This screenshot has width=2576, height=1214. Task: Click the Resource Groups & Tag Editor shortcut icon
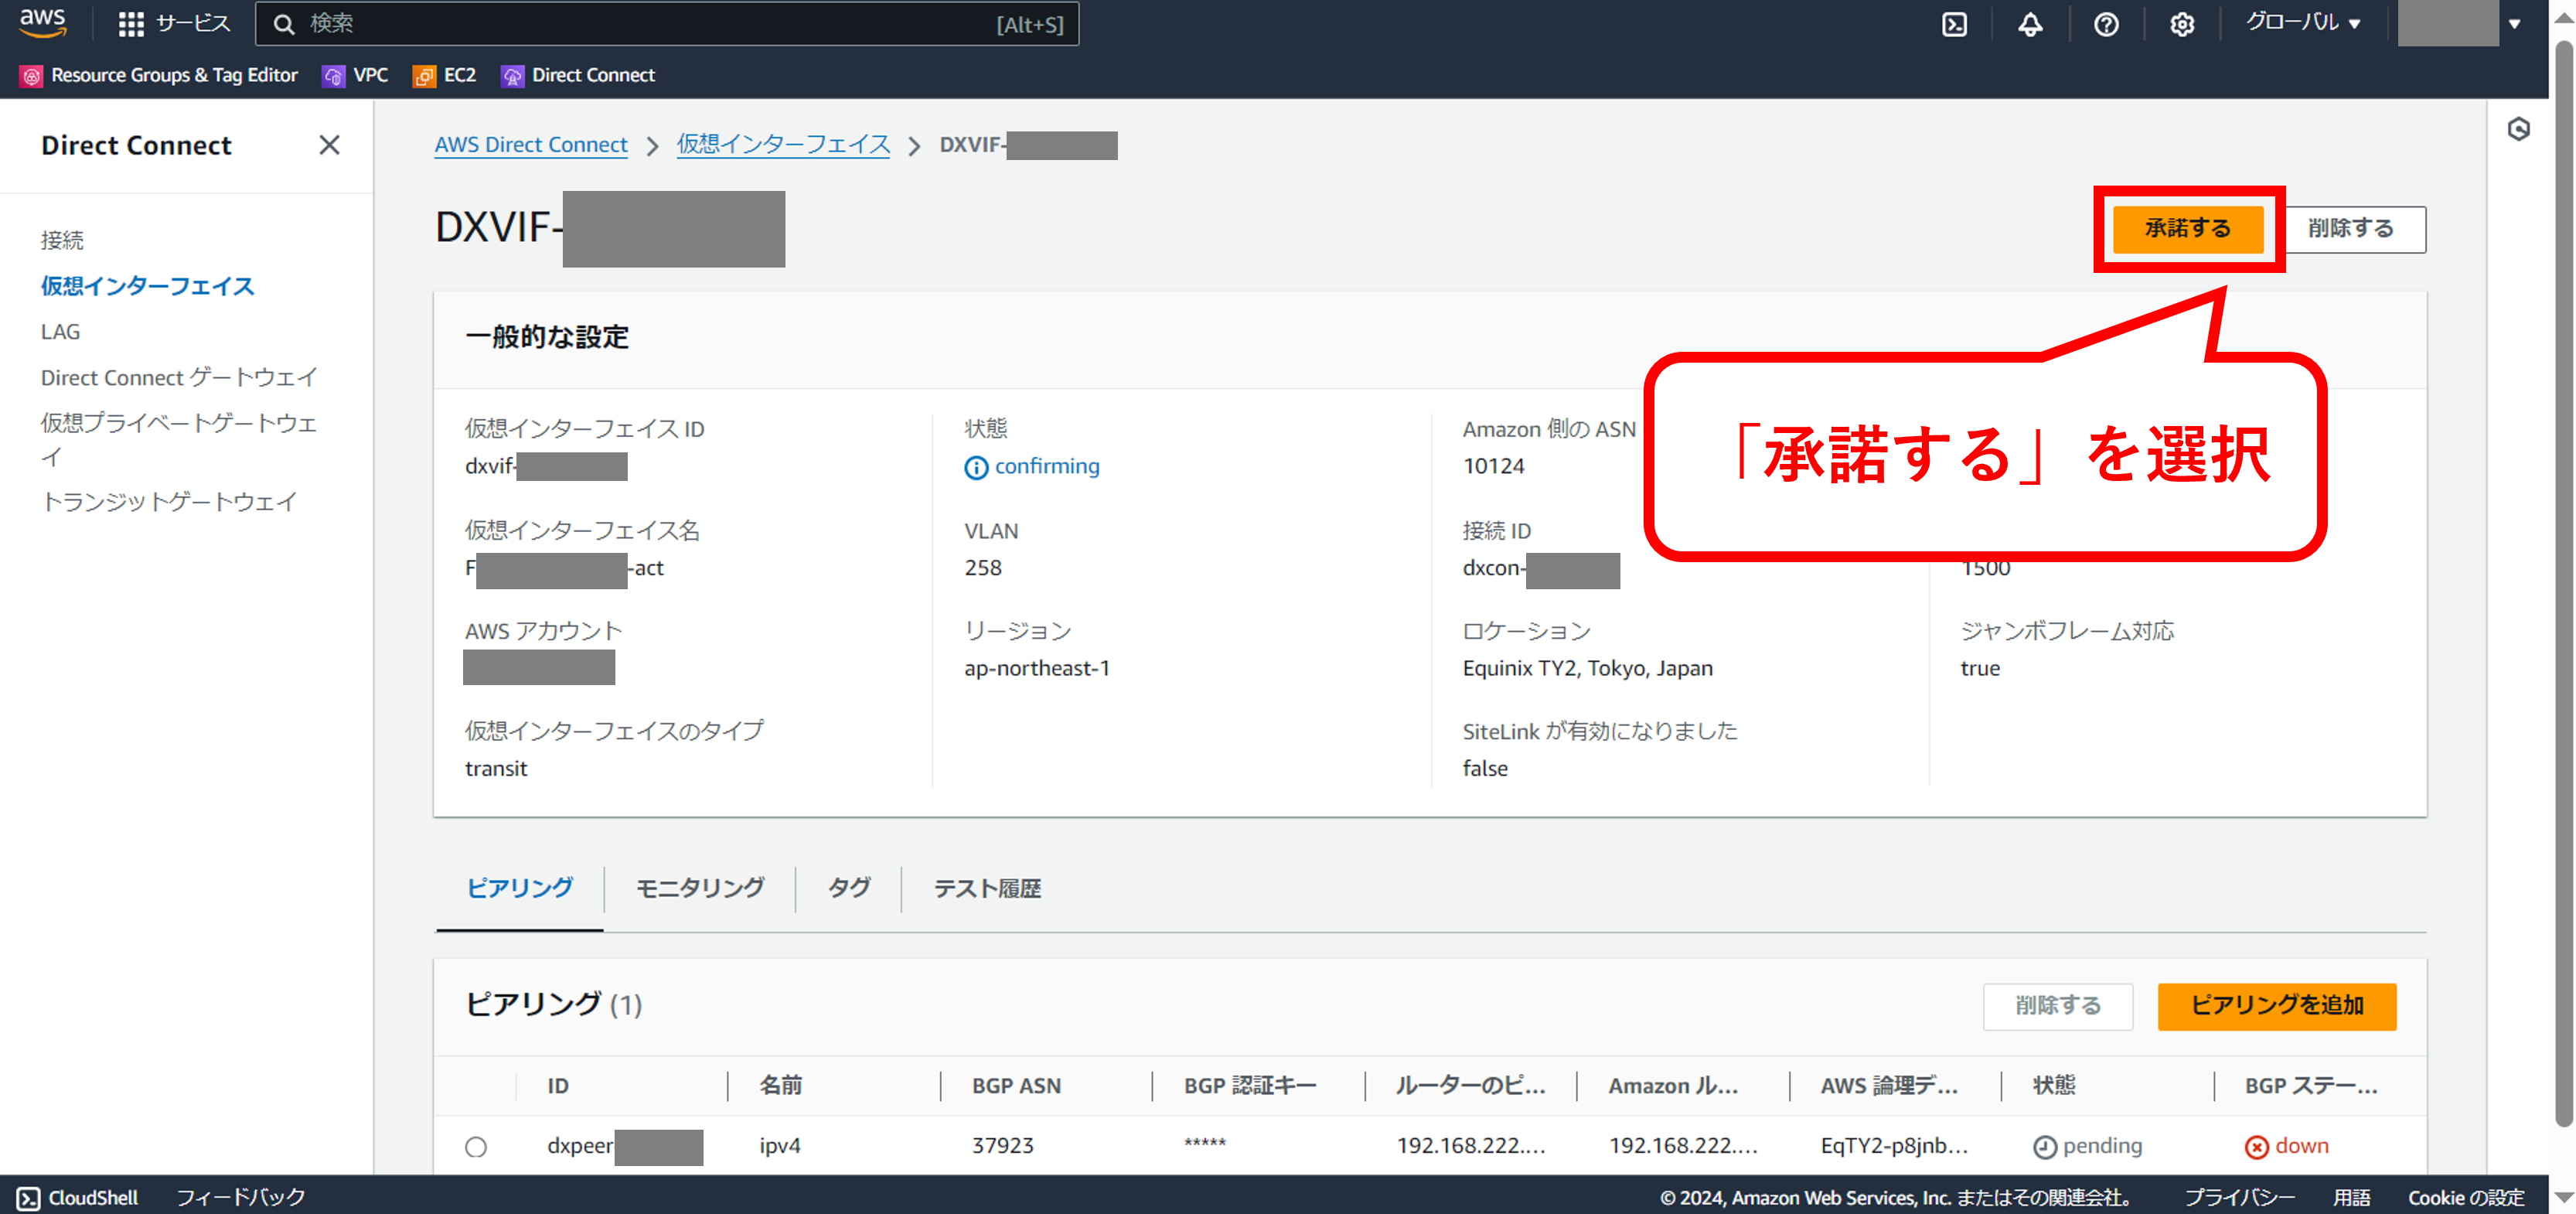click(31, 76)
